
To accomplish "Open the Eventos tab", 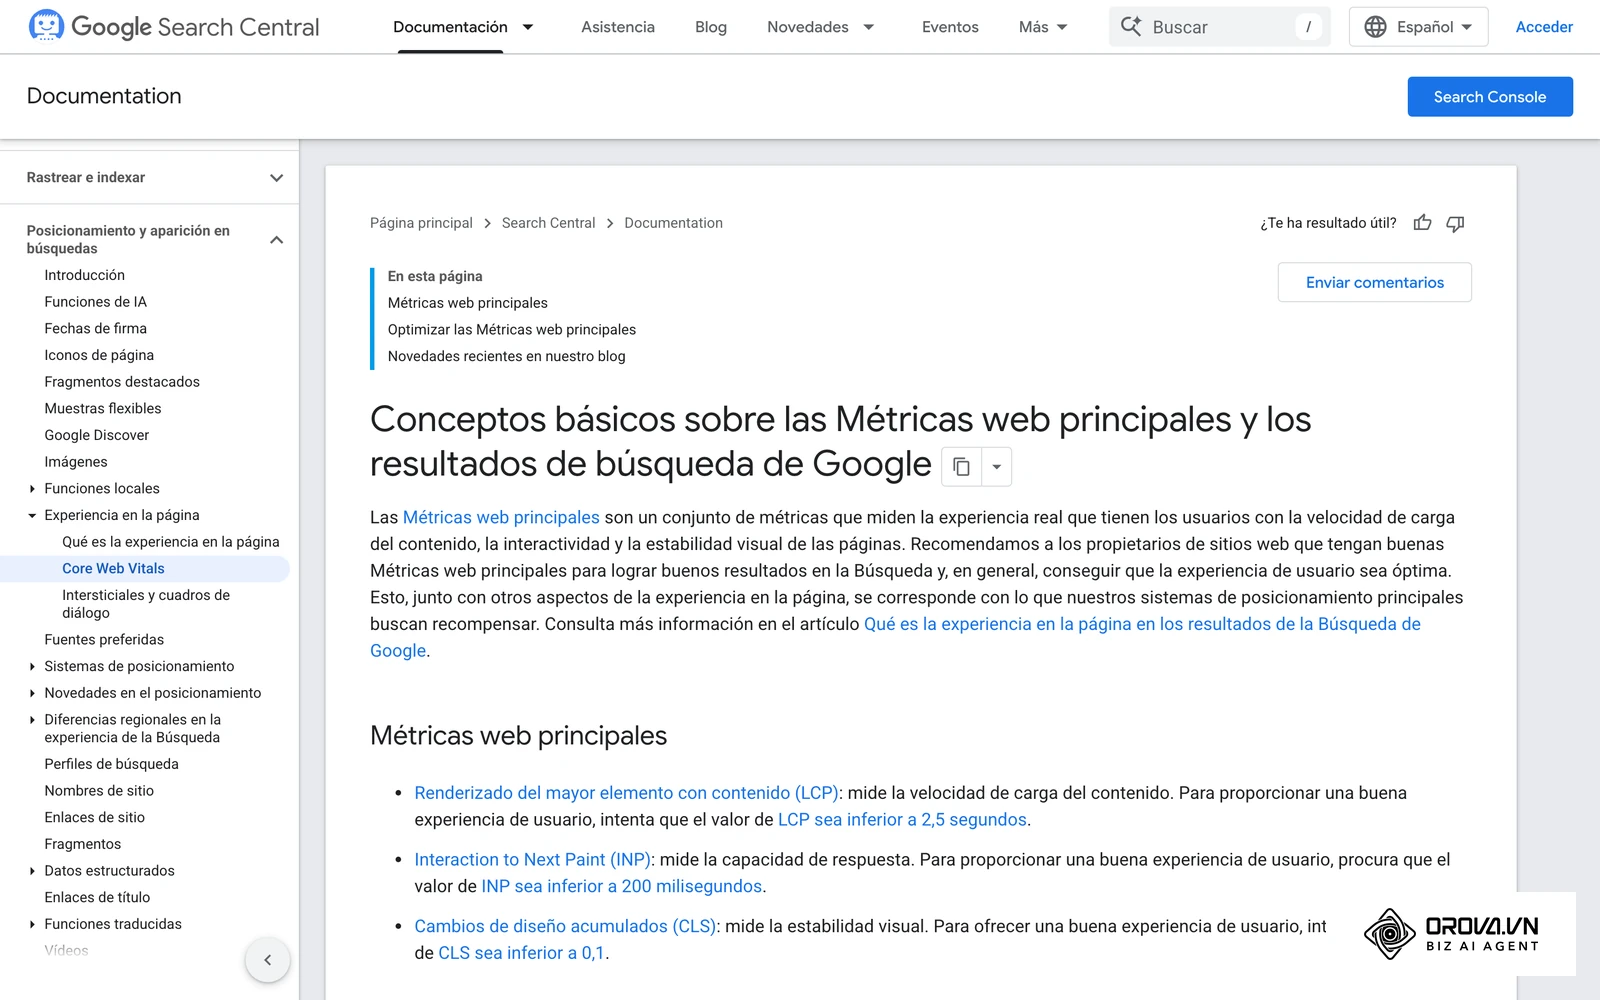I will point(950,27).
